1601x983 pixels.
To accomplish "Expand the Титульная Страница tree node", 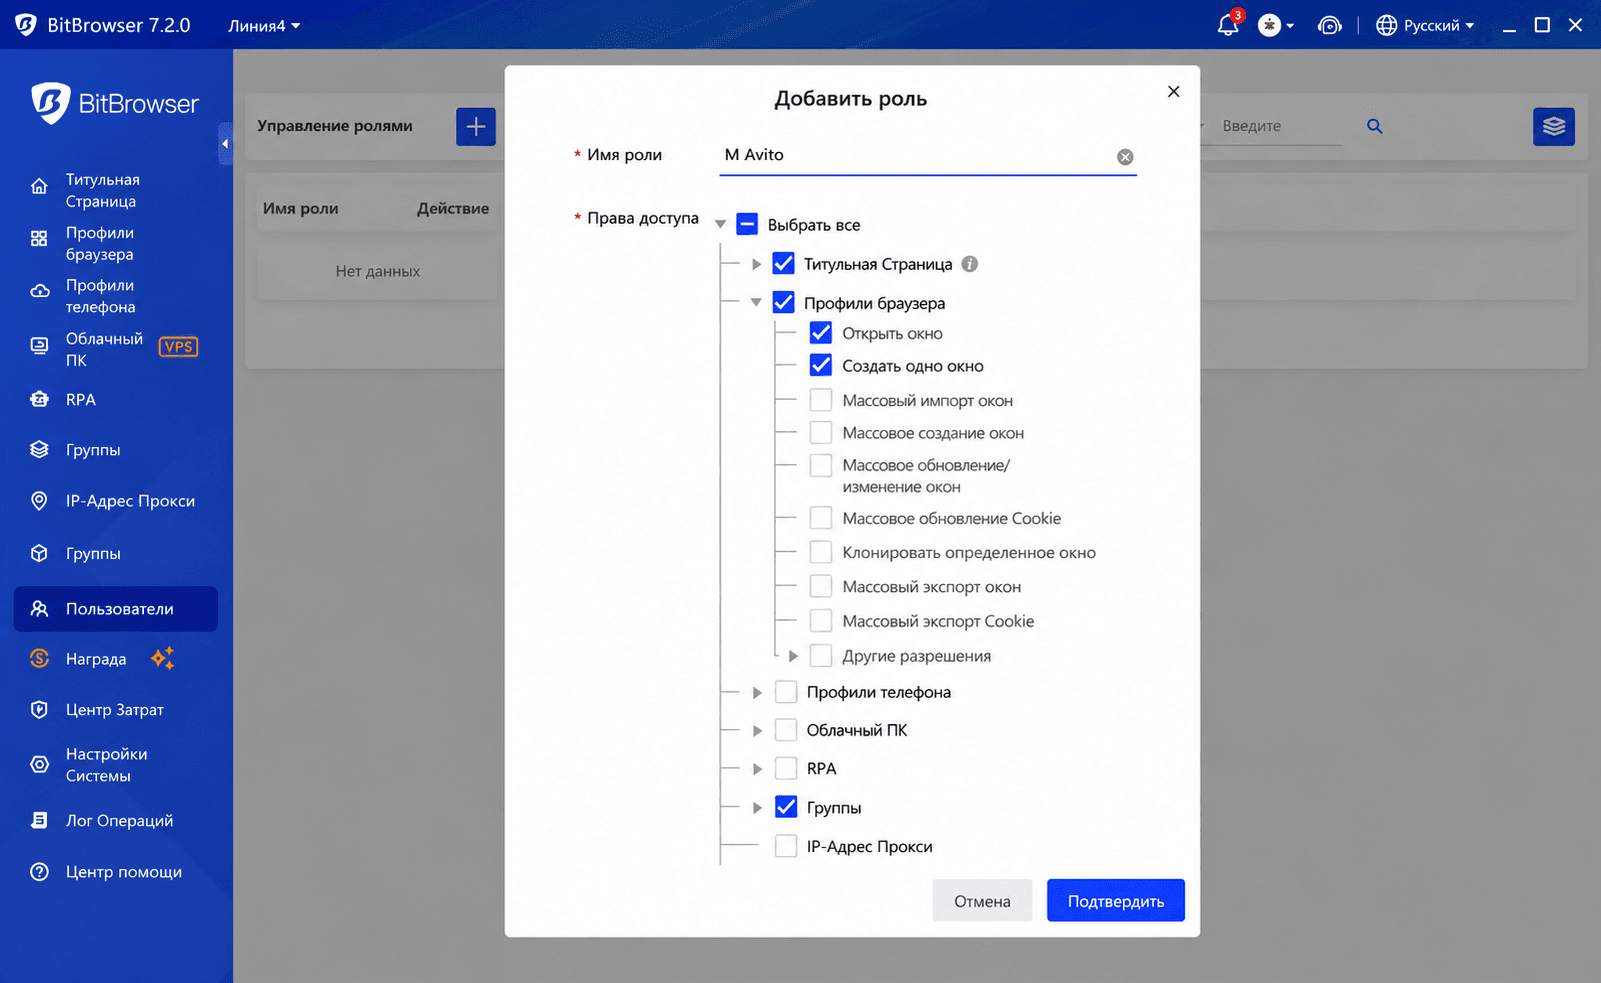I will [756, 264].
